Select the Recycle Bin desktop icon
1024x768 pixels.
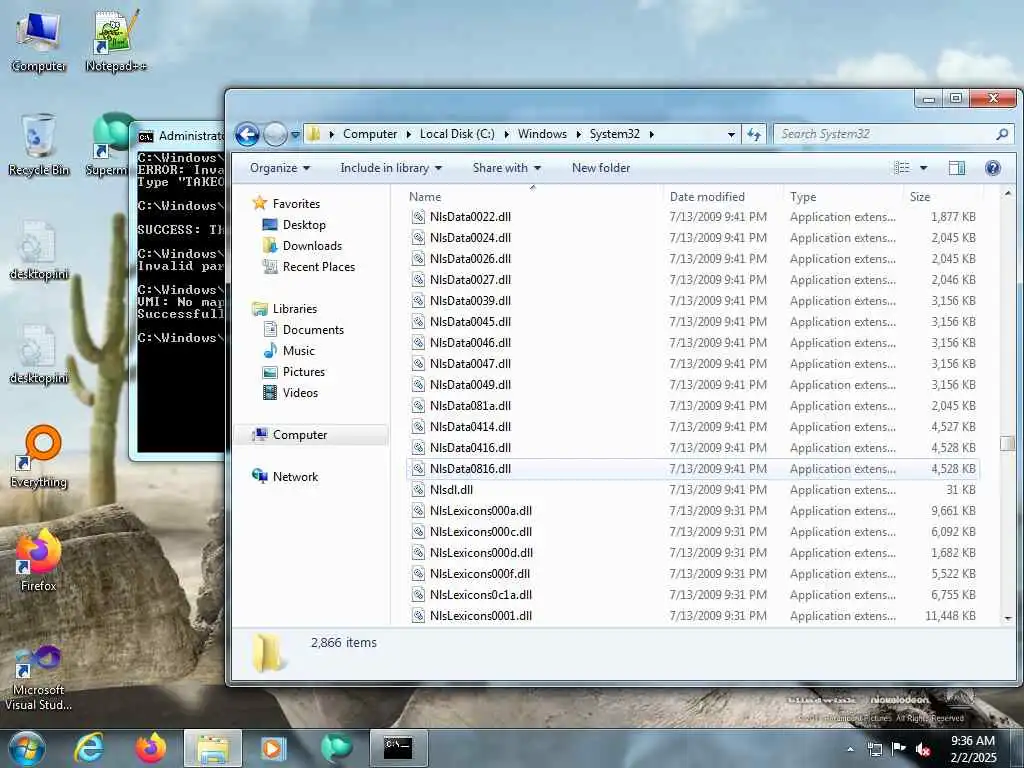coord(39,145)
